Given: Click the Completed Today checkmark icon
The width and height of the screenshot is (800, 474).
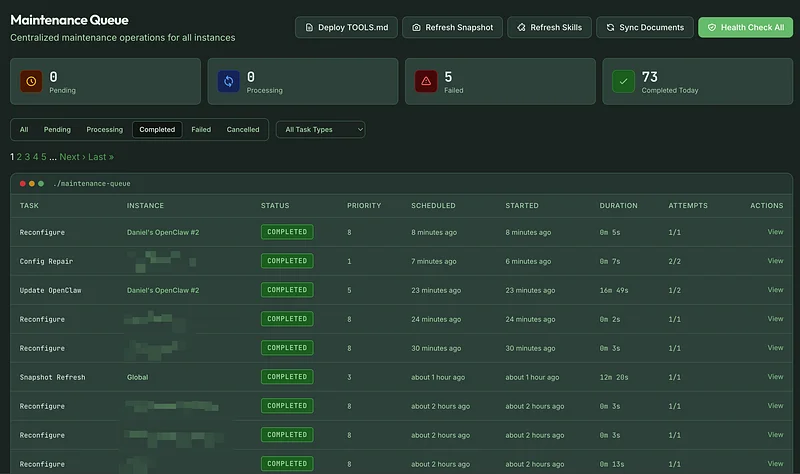Looking at the screenshot, I should pos(623,81).
